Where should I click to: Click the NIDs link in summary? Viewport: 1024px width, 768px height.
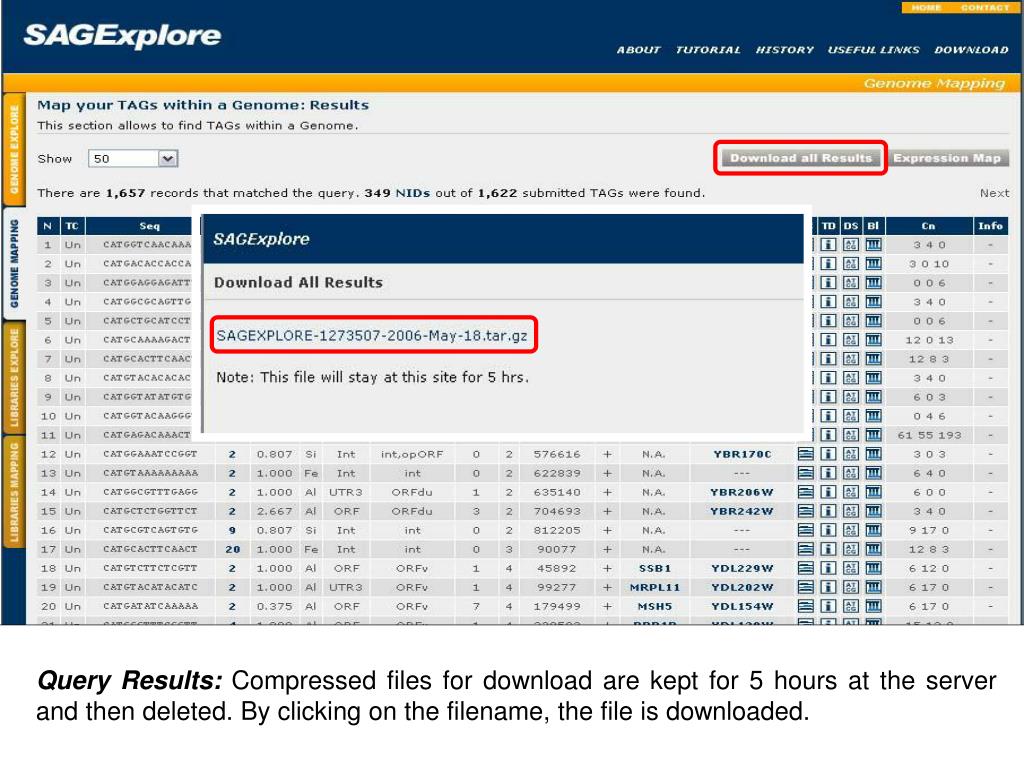(x=412, y=193)
